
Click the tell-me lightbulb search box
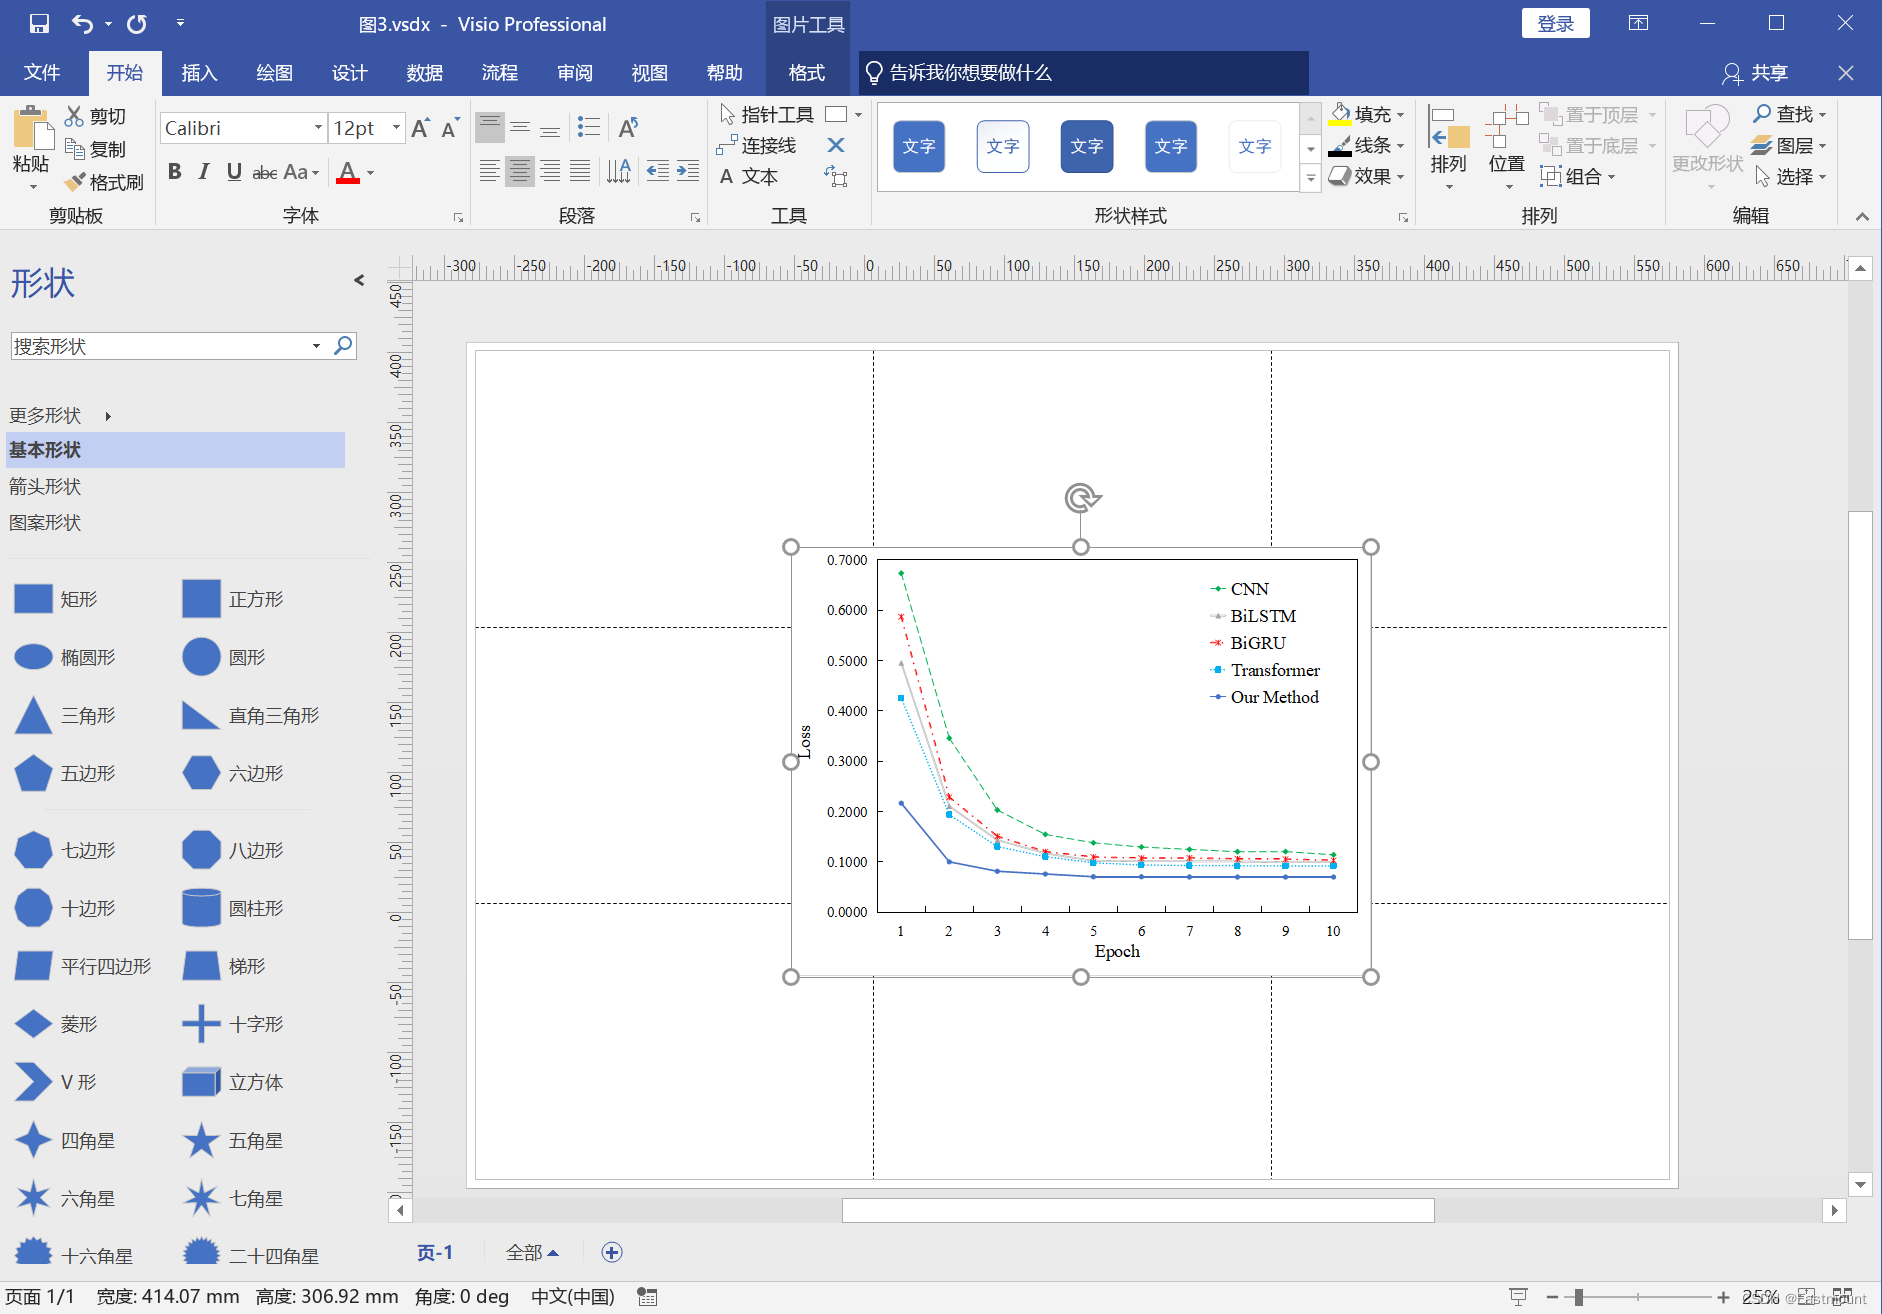(x=1084, y=73)
